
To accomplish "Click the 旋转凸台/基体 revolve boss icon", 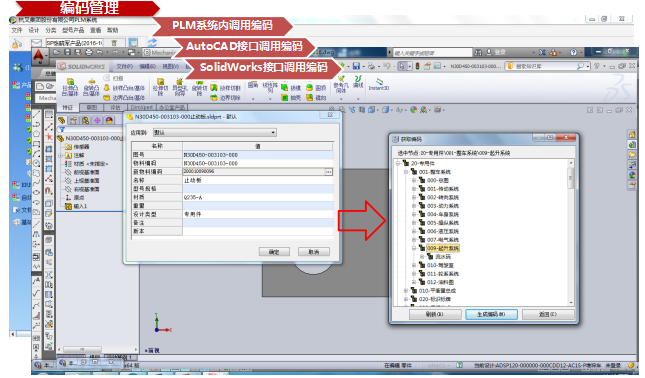I will point(91,87).
